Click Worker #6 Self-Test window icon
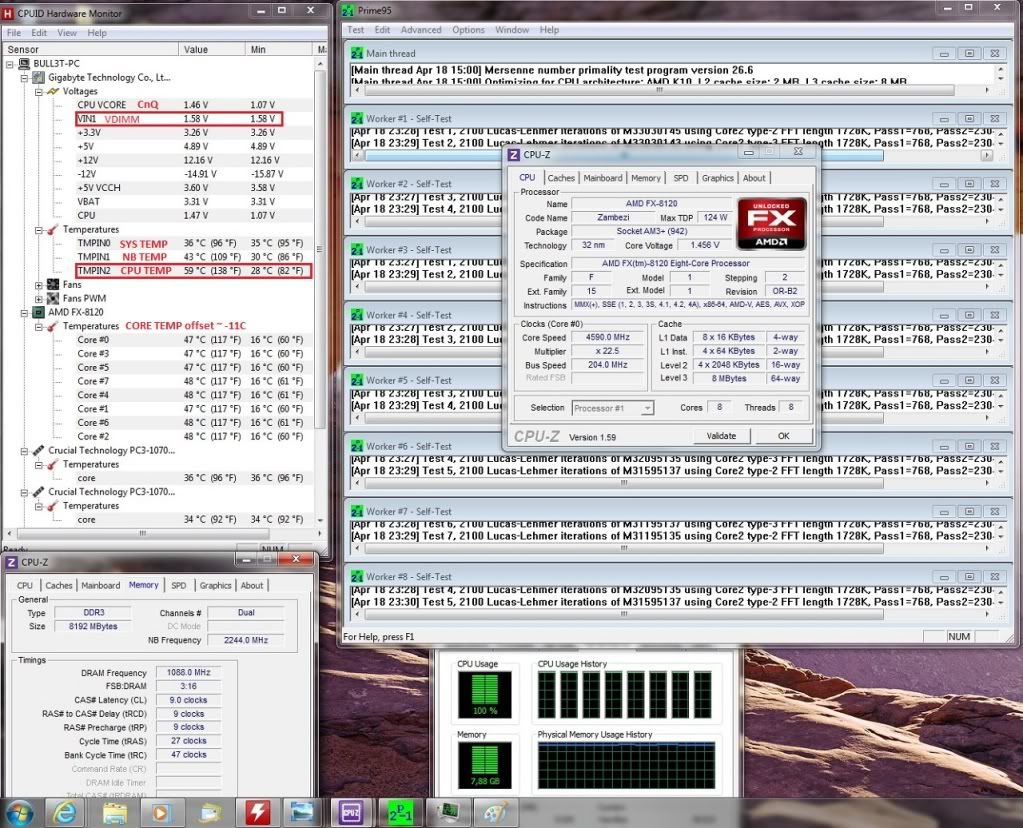Screen dimensions: 1023x828 click(357, 446)
